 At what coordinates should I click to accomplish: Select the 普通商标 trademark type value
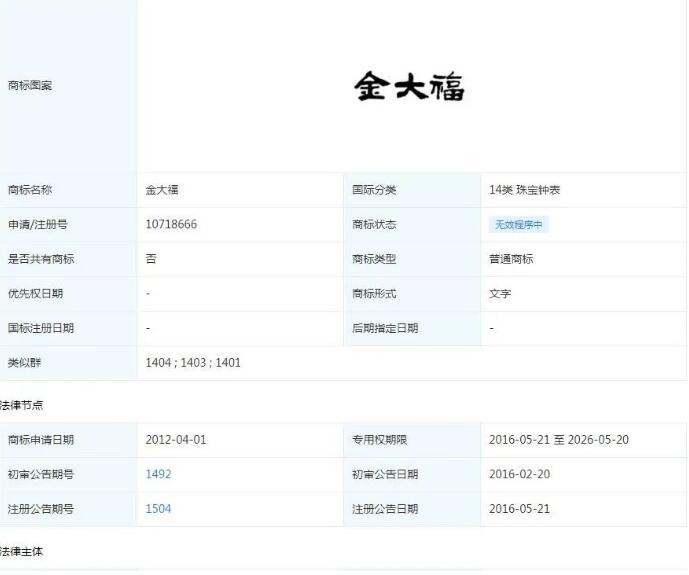(511, 259)
